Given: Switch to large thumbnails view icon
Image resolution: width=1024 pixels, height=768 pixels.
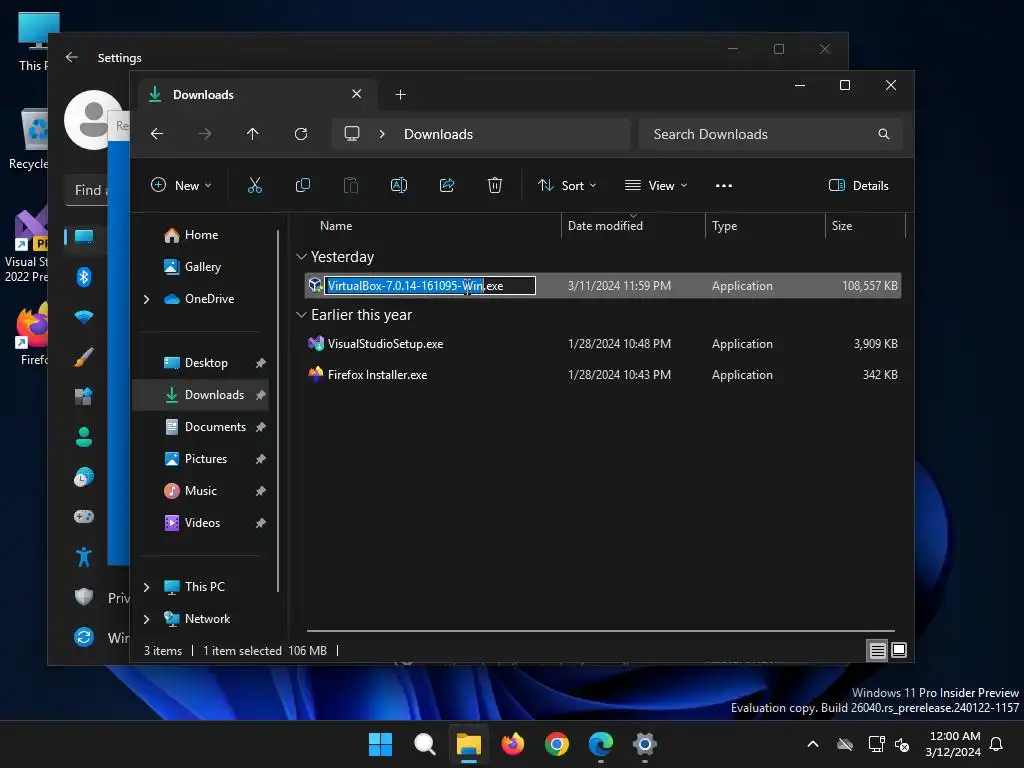Looking at the screenshot, I should [x=899, y=650].
